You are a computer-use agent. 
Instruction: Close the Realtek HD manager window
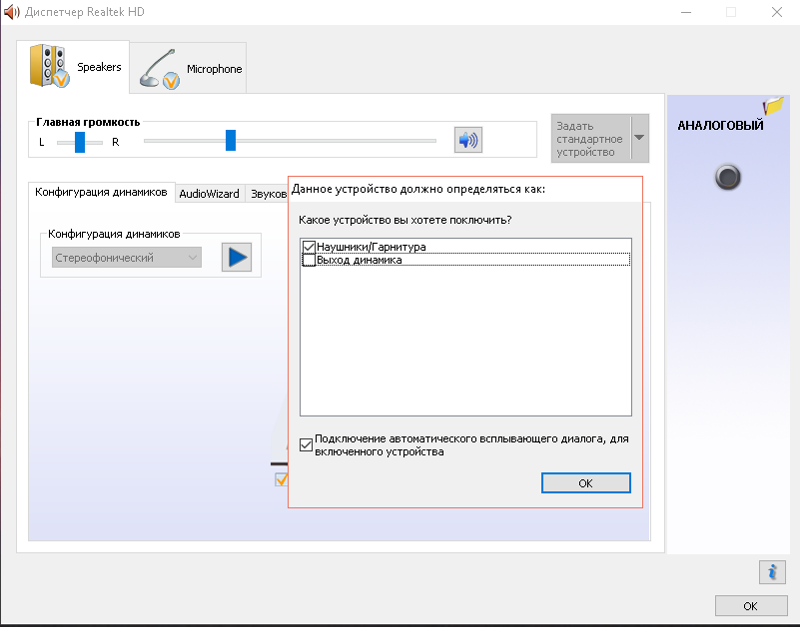777,12
